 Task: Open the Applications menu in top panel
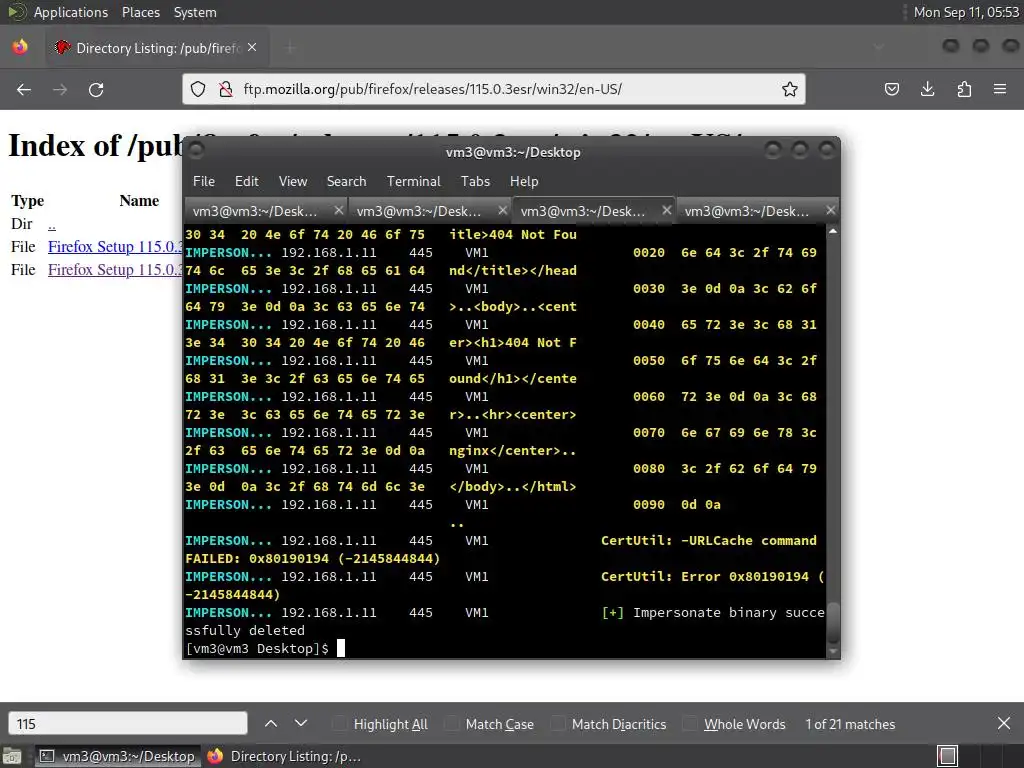point(71,12)
